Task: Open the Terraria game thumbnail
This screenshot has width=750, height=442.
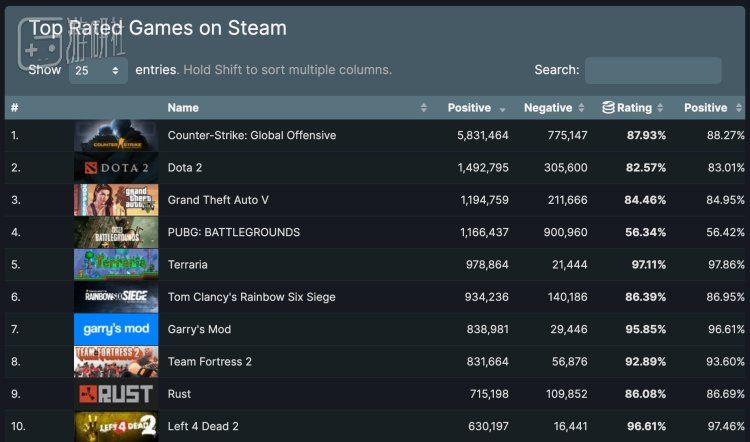Action: click(x=116, y=265)
